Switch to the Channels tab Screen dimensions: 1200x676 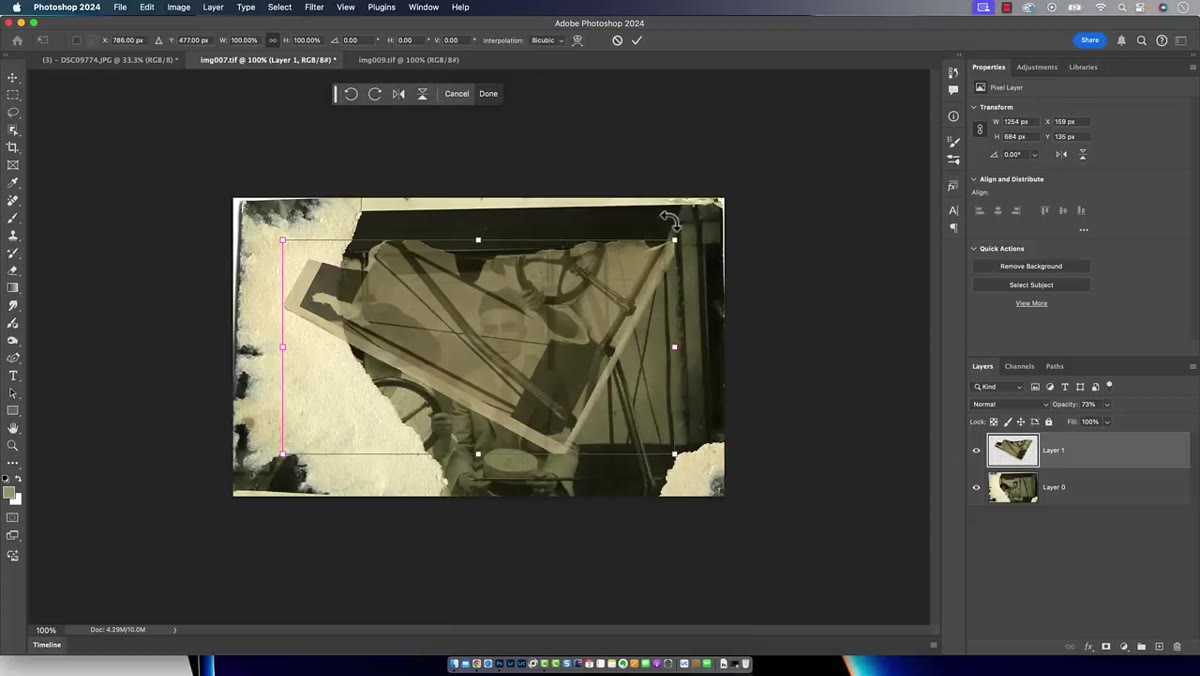(1019, 366)
